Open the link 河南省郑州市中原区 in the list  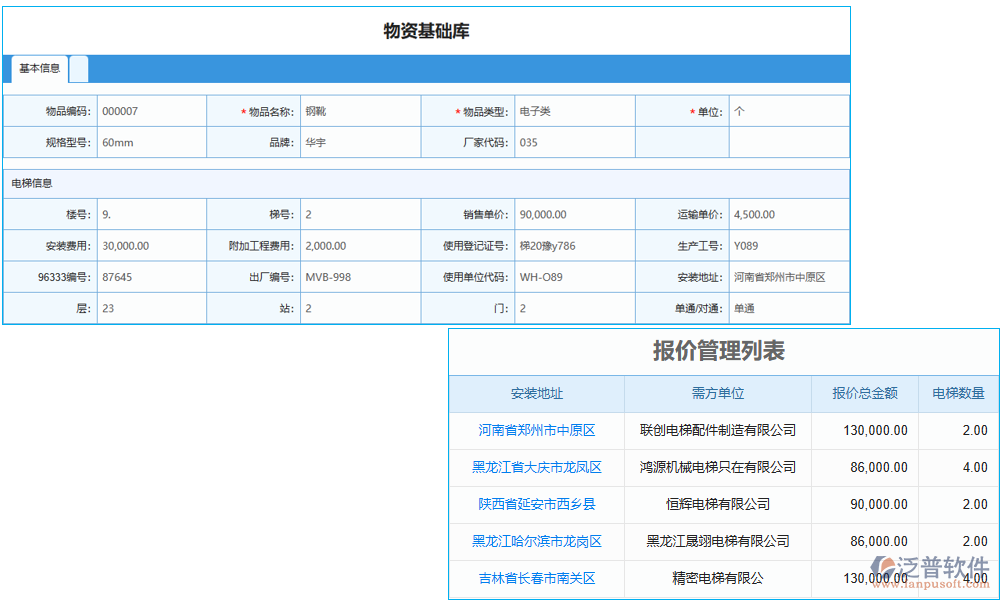[537, 430]
